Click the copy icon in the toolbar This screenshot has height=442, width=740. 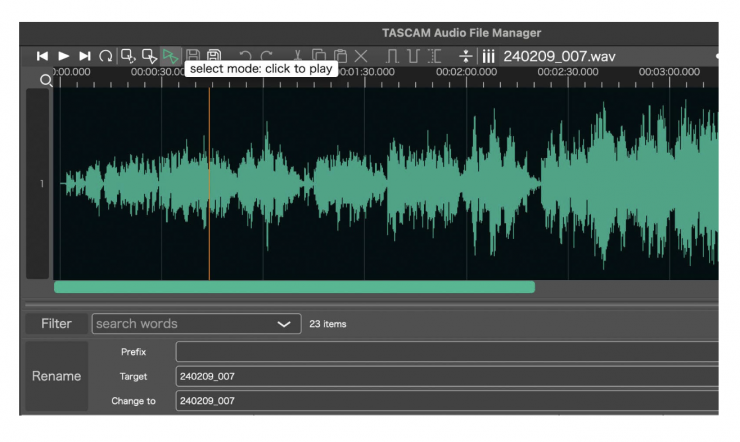[318, 57]
